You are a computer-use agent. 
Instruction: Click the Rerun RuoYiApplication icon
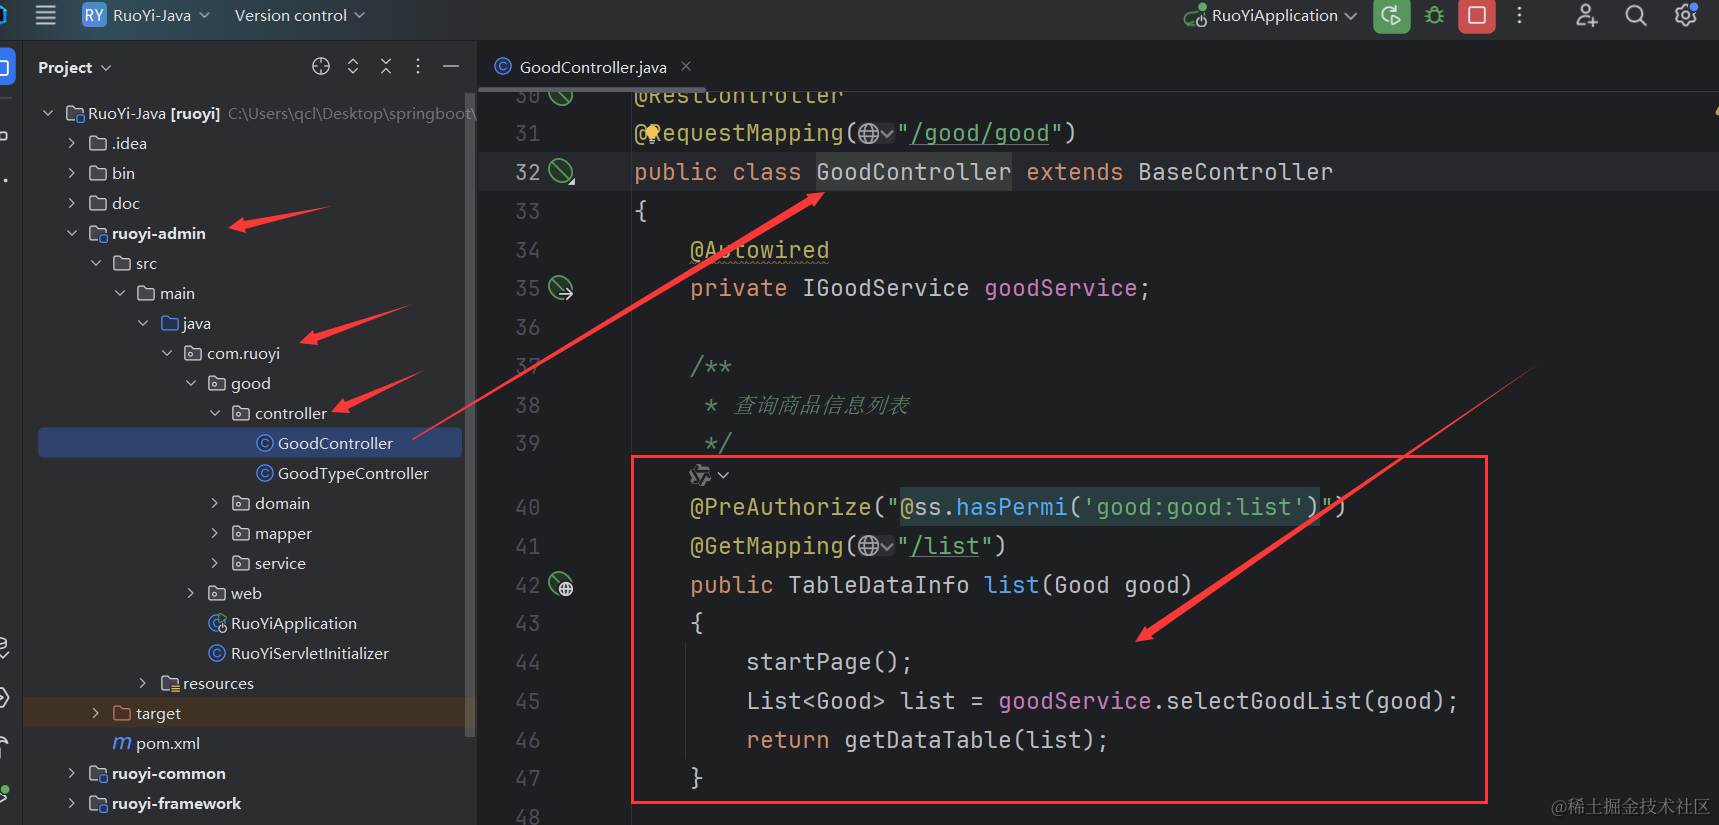pyautogui.click(x=1391, y=16)
